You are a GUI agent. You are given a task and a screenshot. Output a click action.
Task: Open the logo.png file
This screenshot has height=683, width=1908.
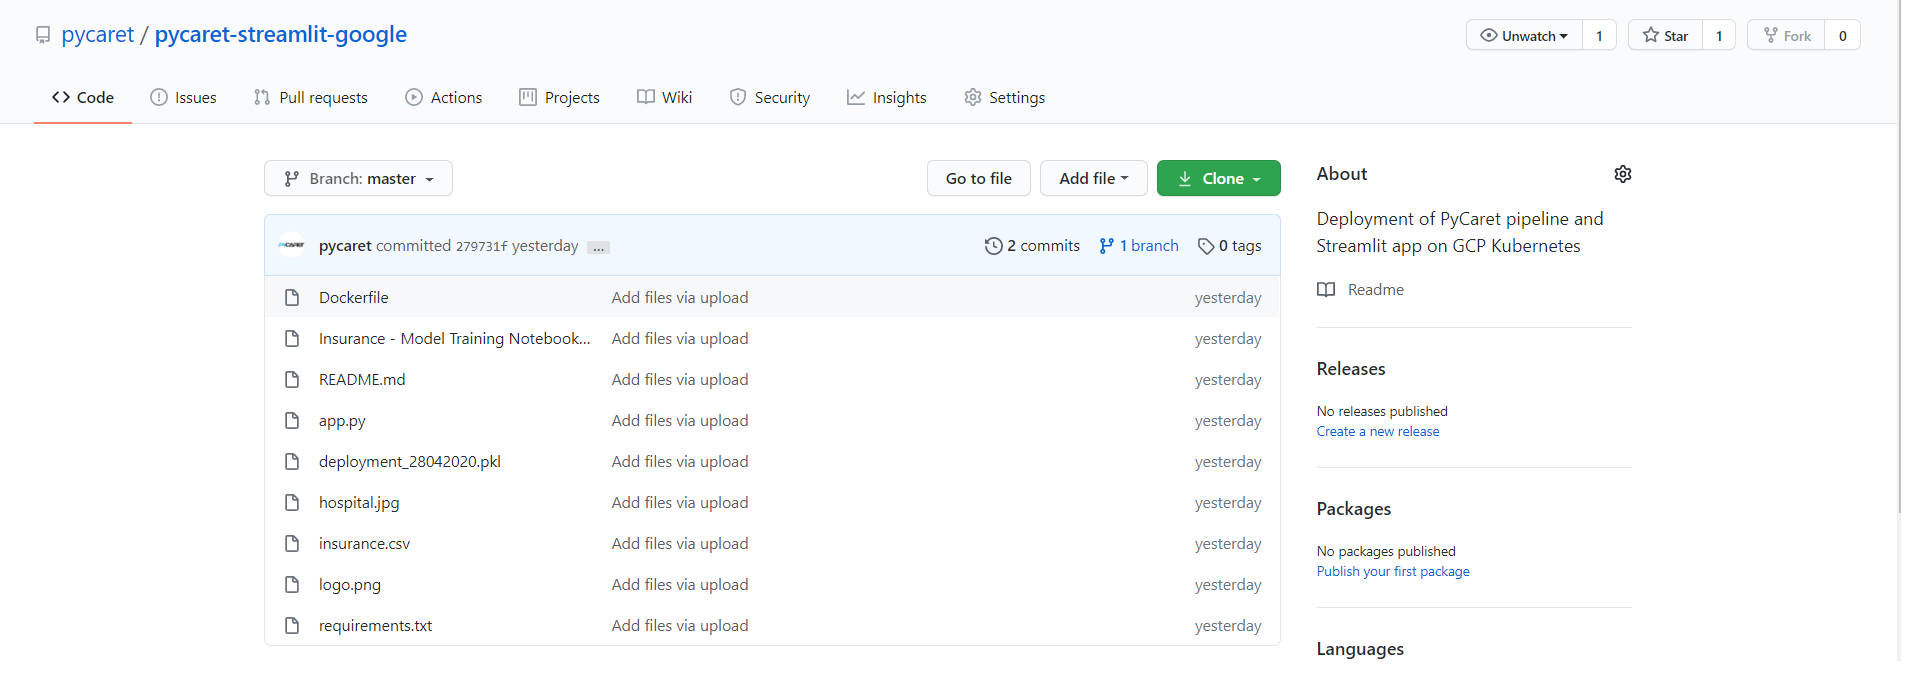(x=350, y=585)
